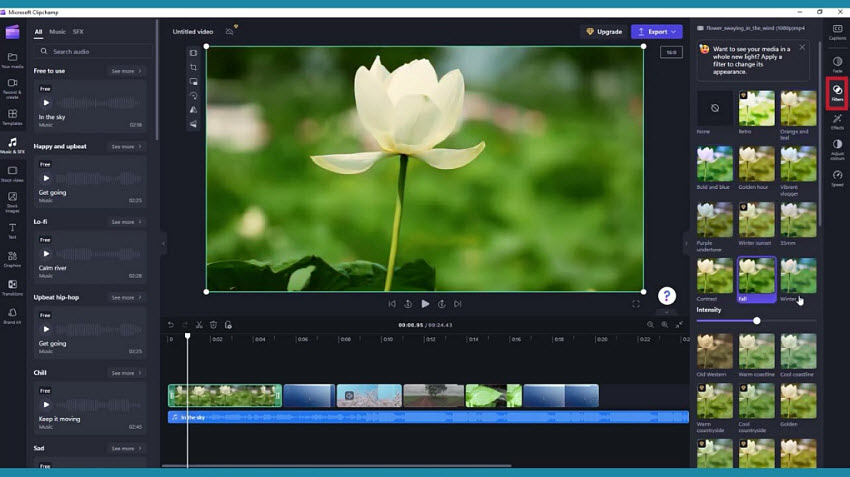The width and height of the screenshot is (850, 477).
Task: Switch to the All audio tab
Action: (x=38, y=31)
